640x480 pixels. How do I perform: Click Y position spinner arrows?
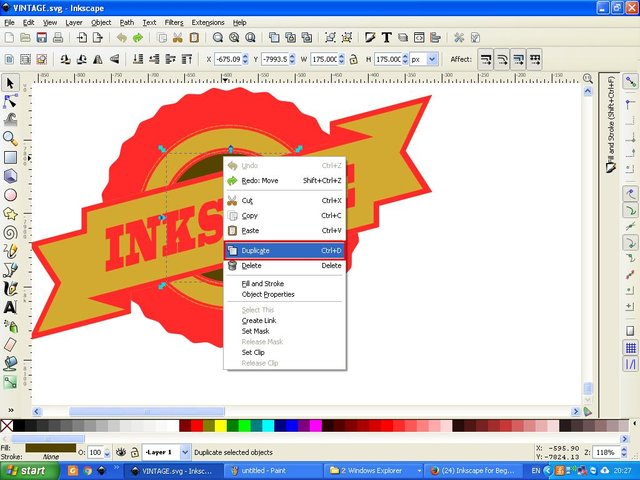tap(292, 59)
